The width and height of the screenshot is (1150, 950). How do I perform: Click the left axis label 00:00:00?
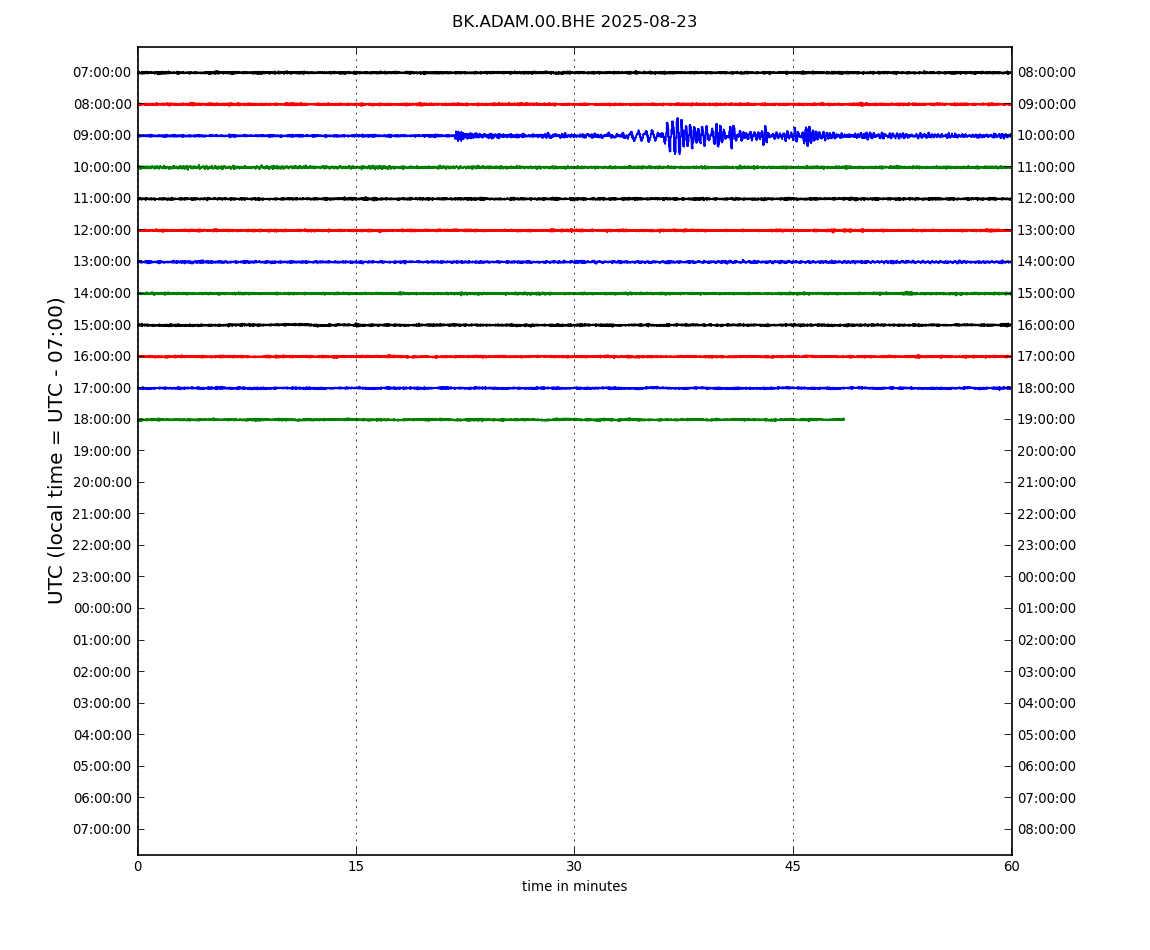(x=102, y=609)
